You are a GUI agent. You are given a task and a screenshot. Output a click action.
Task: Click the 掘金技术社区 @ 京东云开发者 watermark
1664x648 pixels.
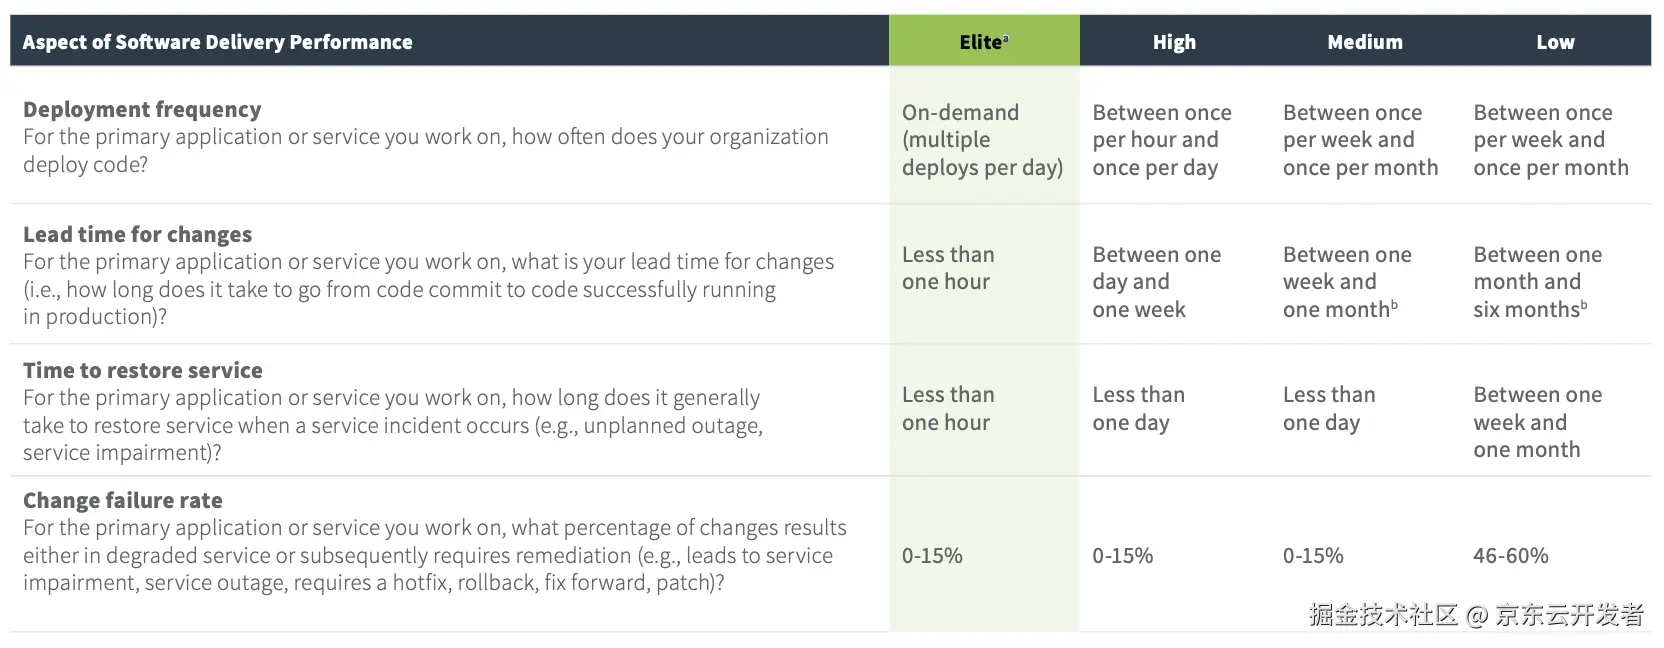(x=1475, y=614)
